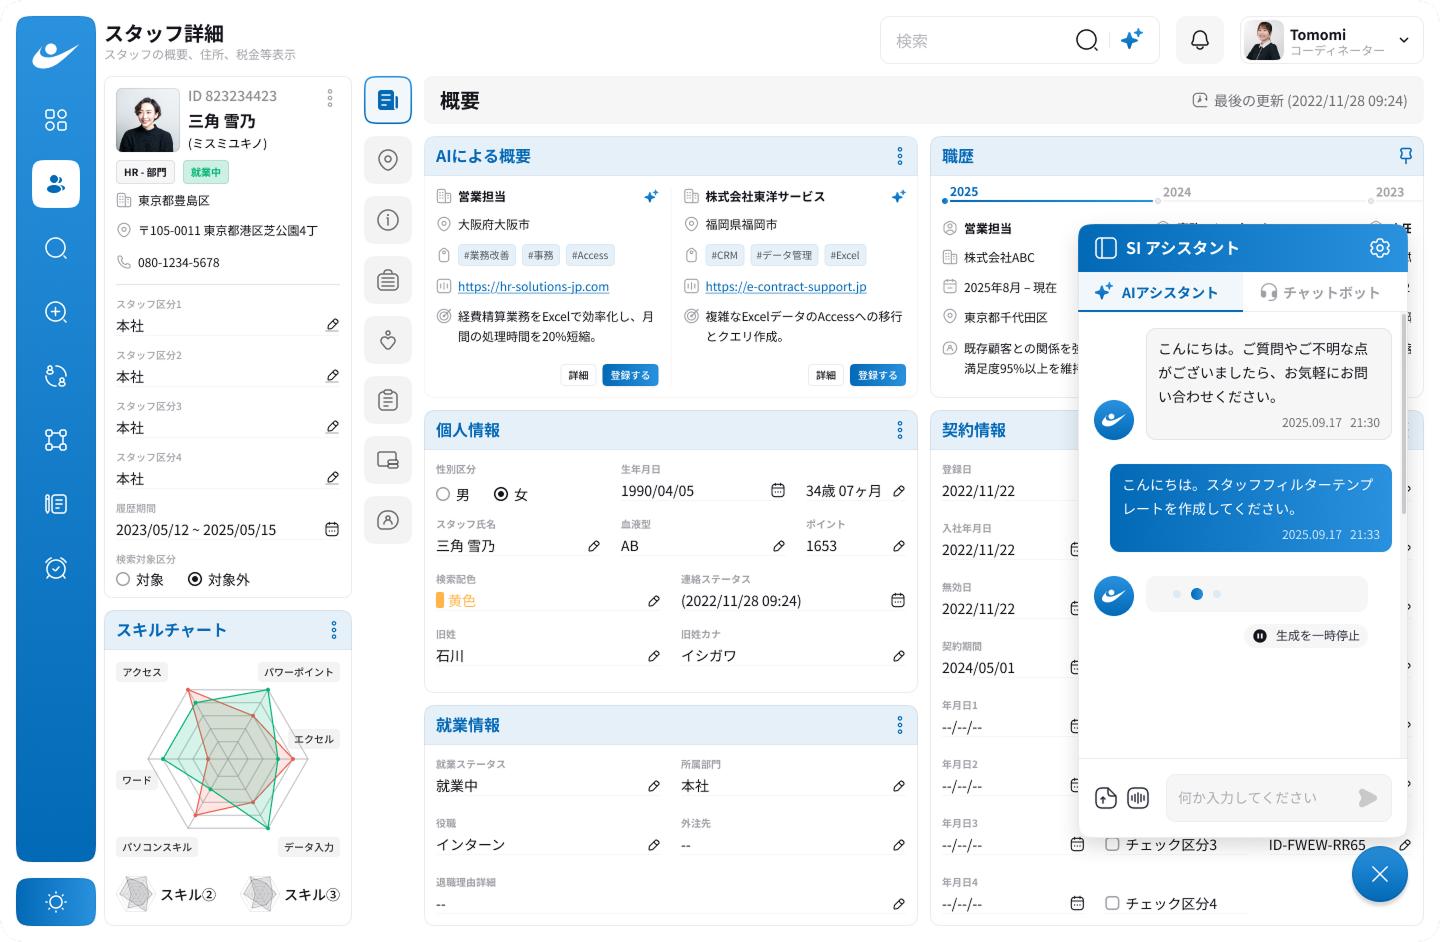Open the location pin section icon
This screenshot has width=1440, height=942.
(x=388, y=160)
